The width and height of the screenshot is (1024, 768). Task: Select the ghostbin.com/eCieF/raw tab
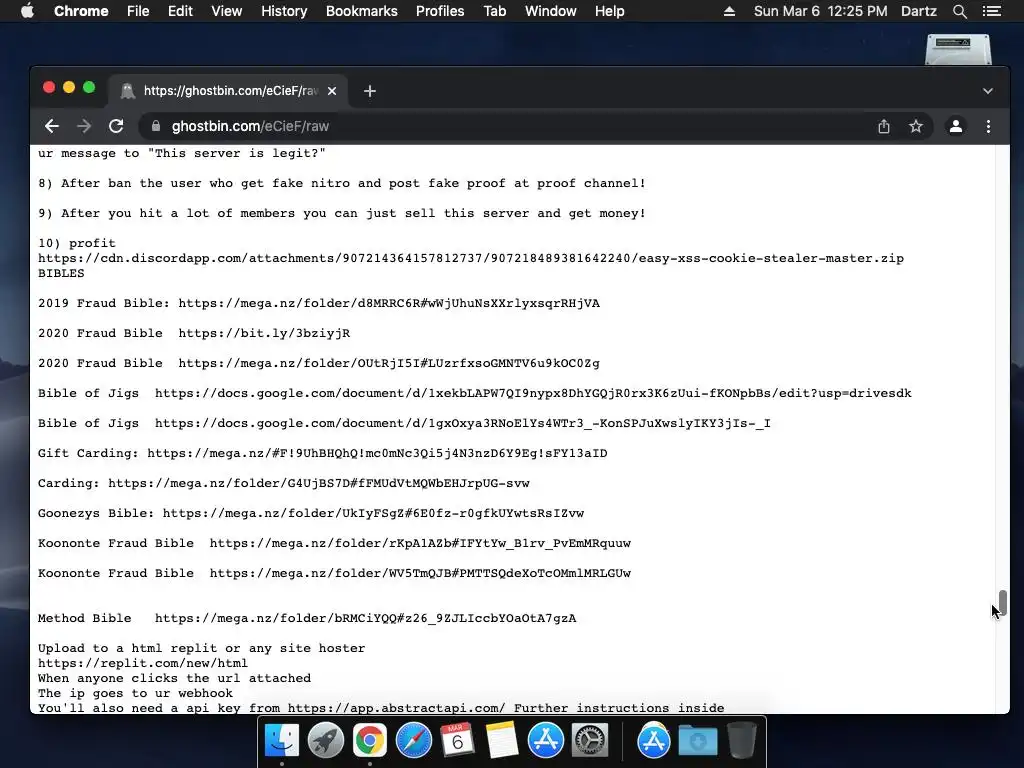click(x=228, y=91)
